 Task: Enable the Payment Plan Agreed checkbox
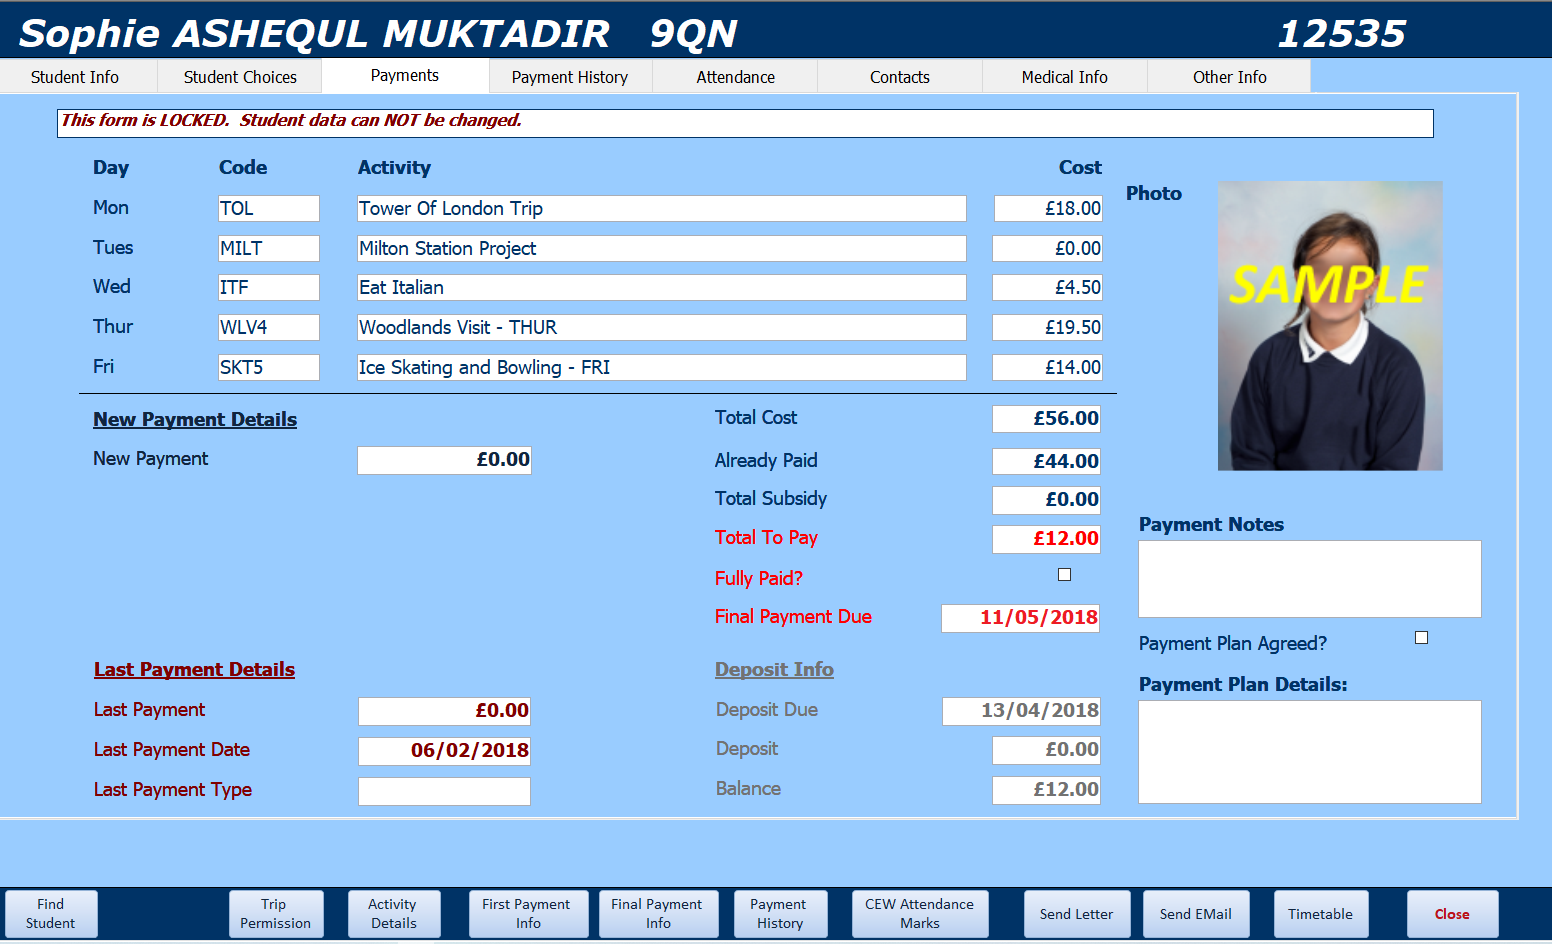pos(1421,638)
